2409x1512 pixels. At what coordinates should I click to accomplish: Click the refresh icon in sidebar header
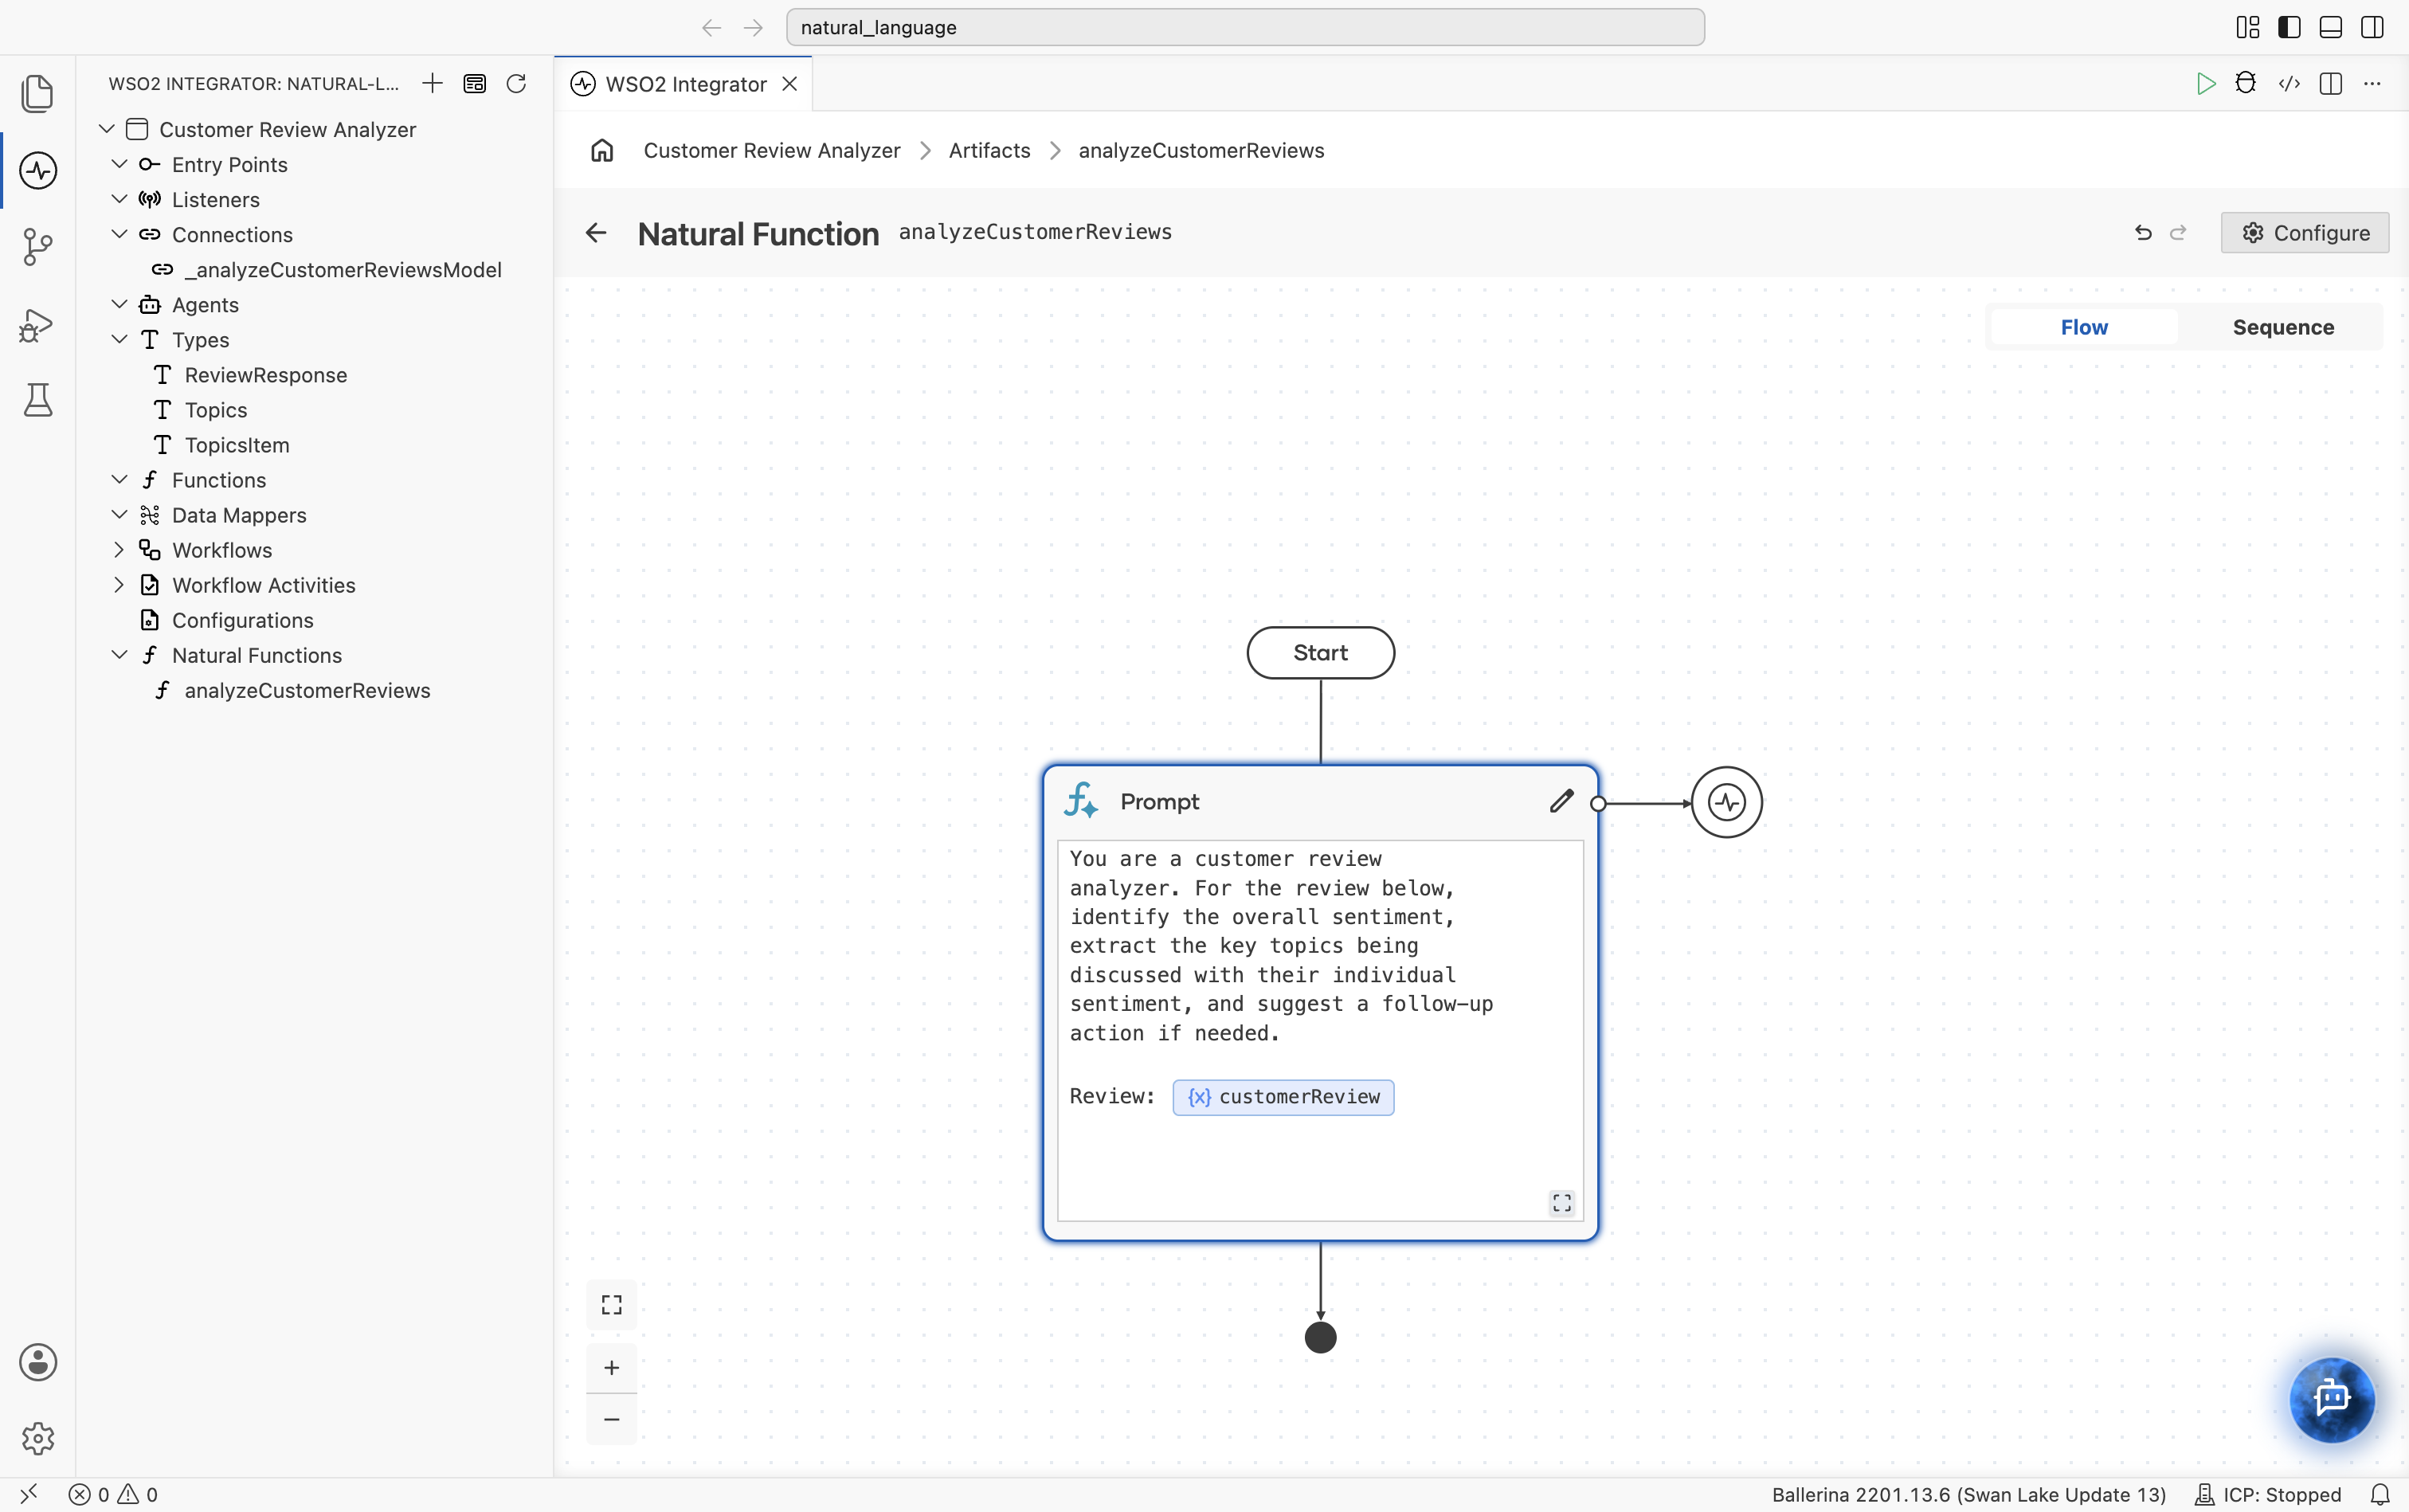pyautogui.click(x=516, y=83)
